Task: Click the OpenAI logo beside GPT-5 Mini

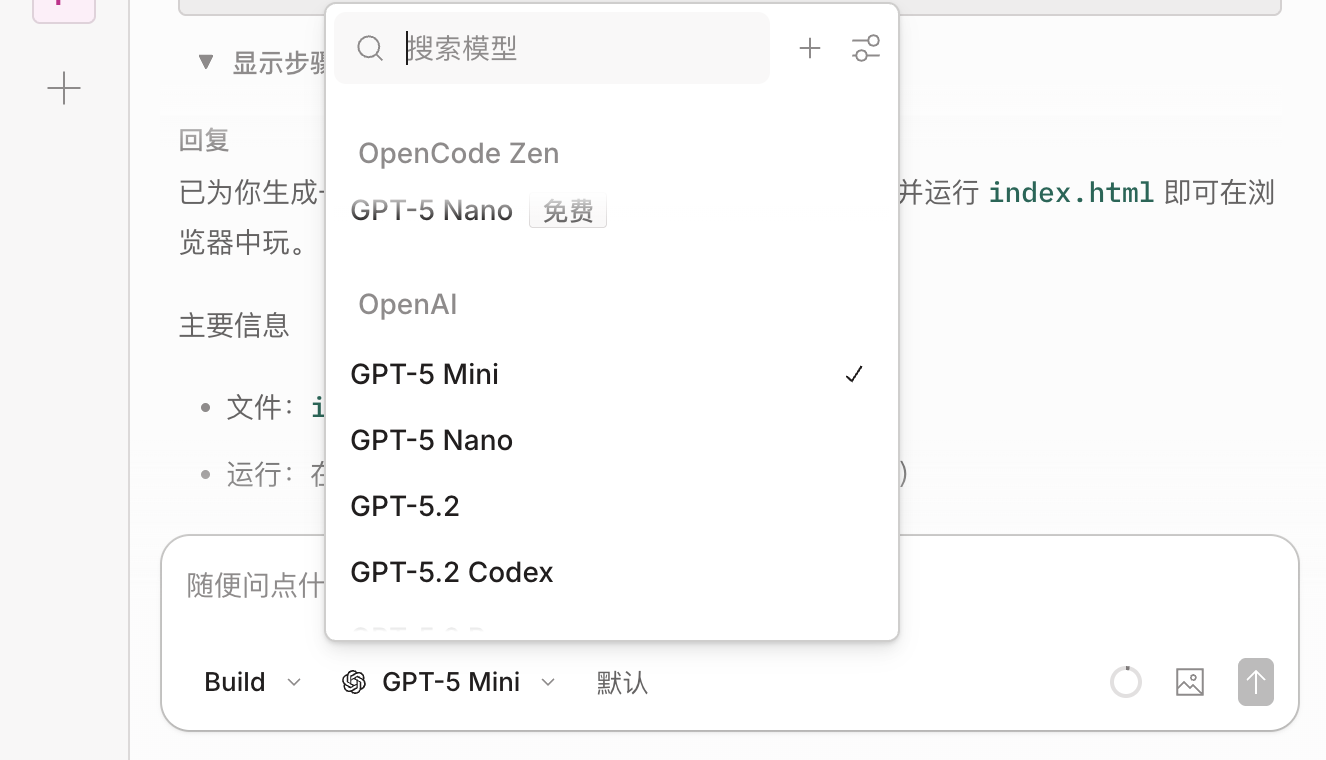Action: 354,682
